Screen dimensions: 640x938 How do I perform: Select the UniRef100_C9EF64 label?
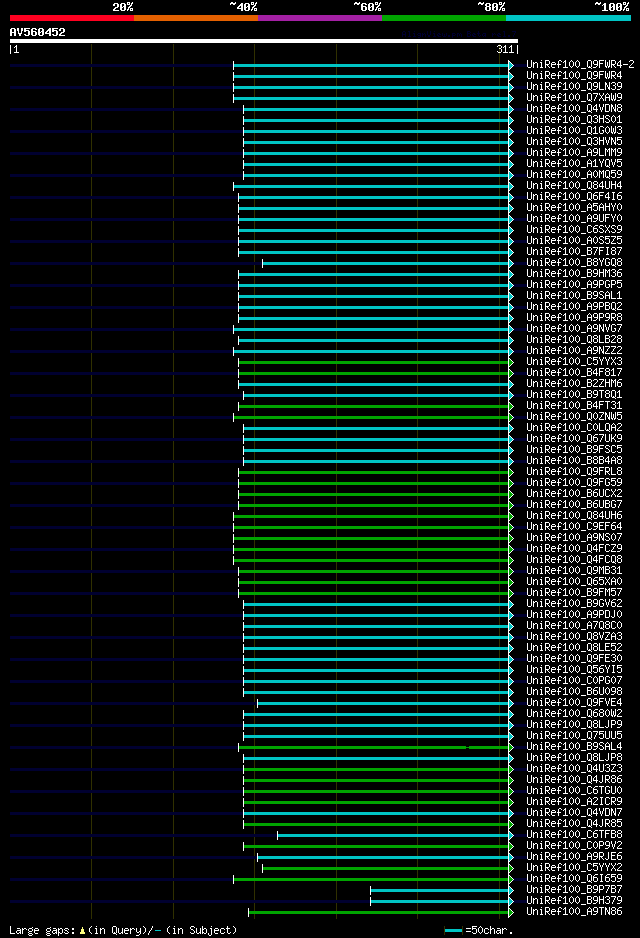click(x=574, y=527)
